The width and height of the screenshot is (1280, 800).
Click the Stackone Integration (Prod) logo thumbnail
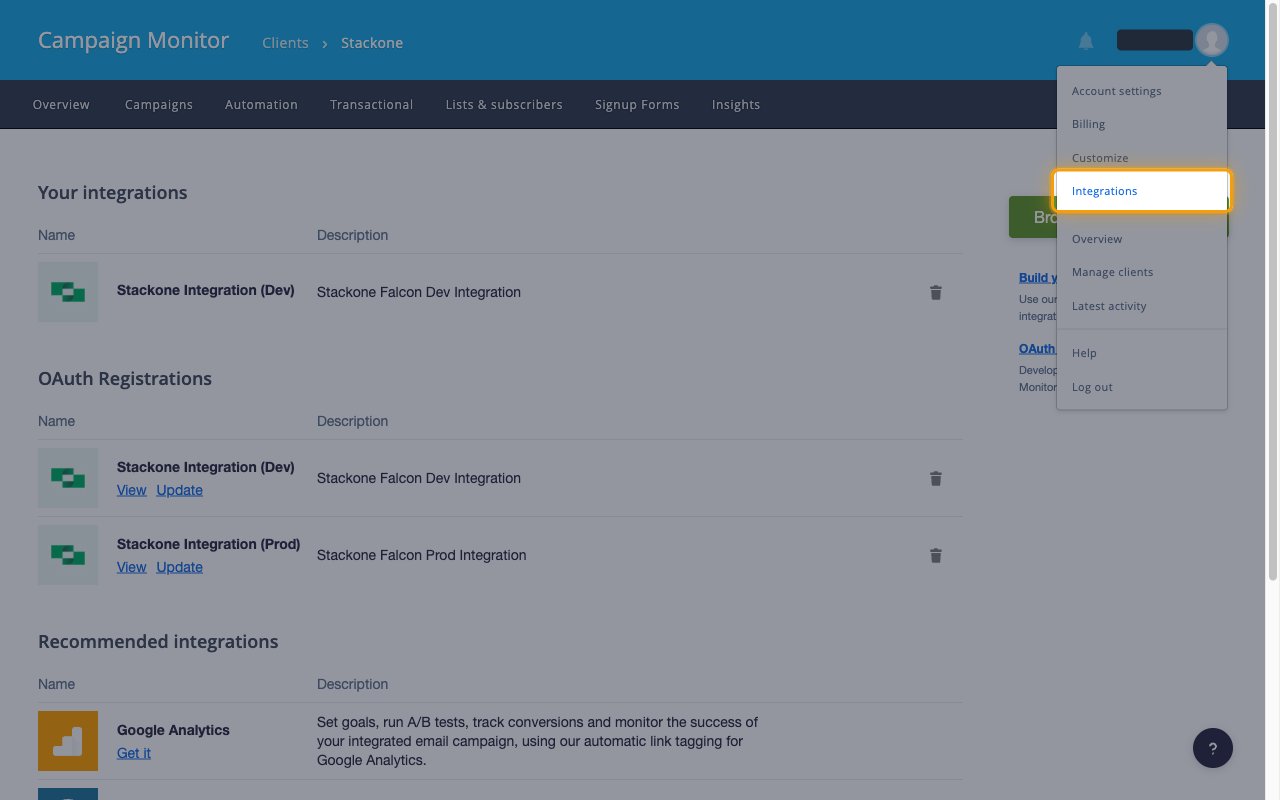[x=68, y=555]
